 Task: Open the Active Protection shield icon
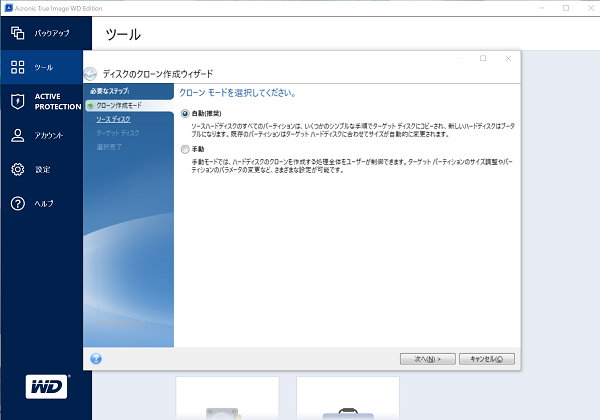17,101
